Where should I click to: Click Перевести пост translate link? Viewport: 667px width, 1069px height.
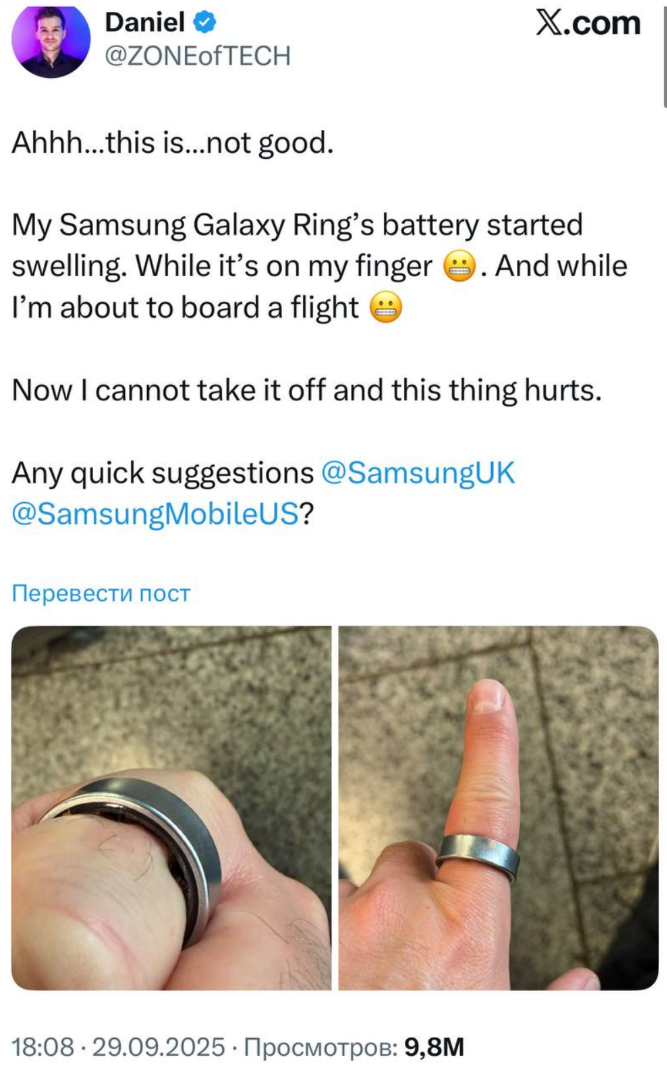(x=101, y=593)
